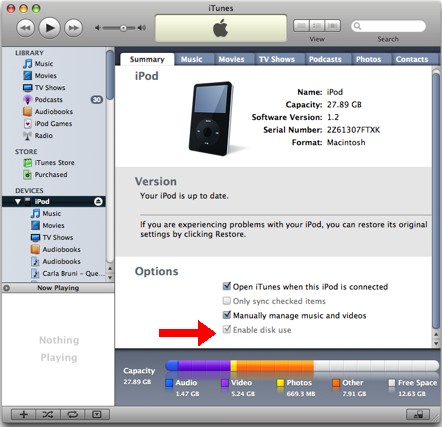Adjust the volume slider
This screenshot has height=427, width=442.
pyautogui.click(x=120, y=28)
